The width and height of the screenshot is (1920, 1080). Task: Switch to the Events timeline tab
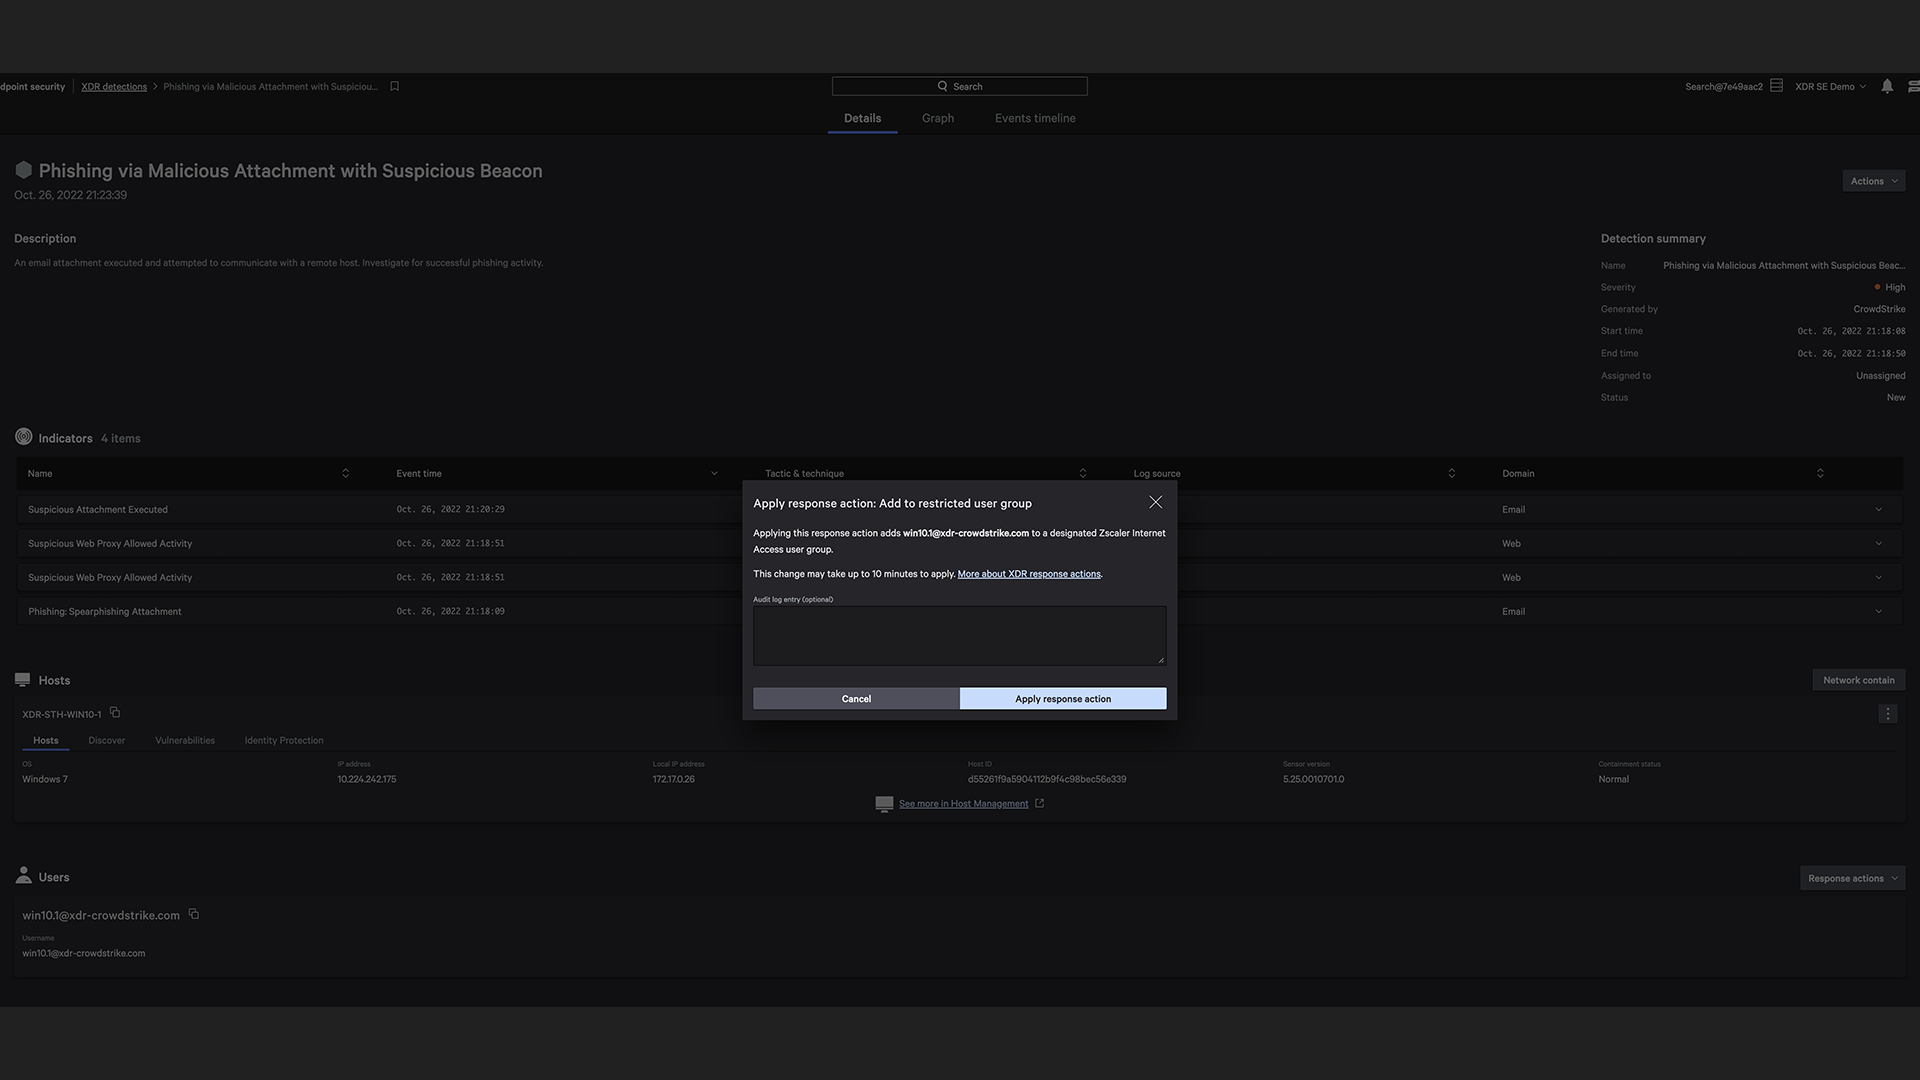1034,118
